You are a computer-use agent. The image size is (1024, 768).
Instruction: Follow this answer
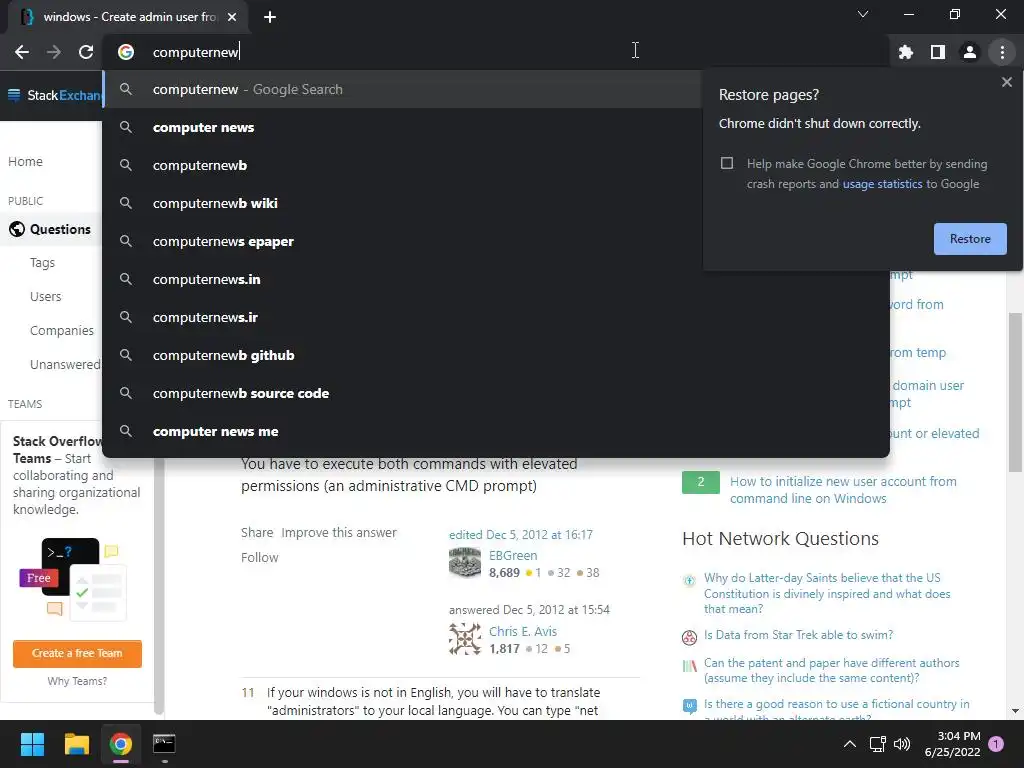[x=260, y=557]
